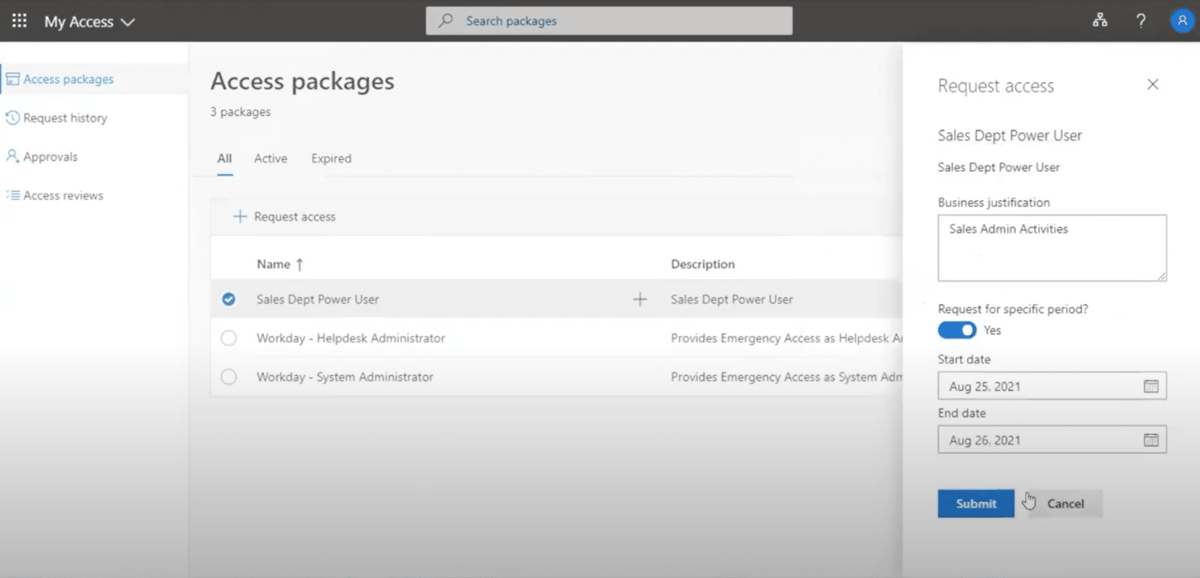1200x578 pixels.
Task: Switch to the Active tab
Action: (x=270, y=158)
